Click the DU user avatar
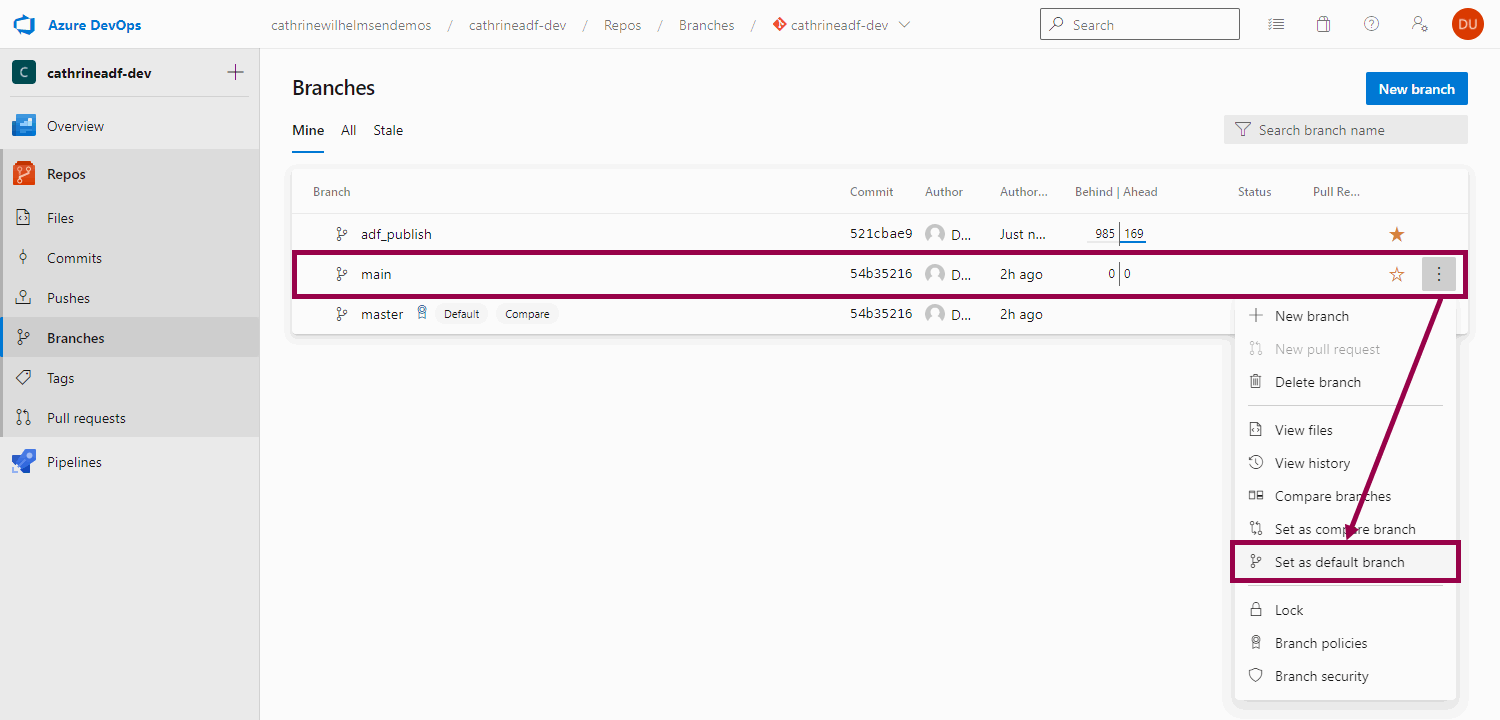Image resolution: width=1500 pixels, height=720 pixels. click(x=1467, y=23)
